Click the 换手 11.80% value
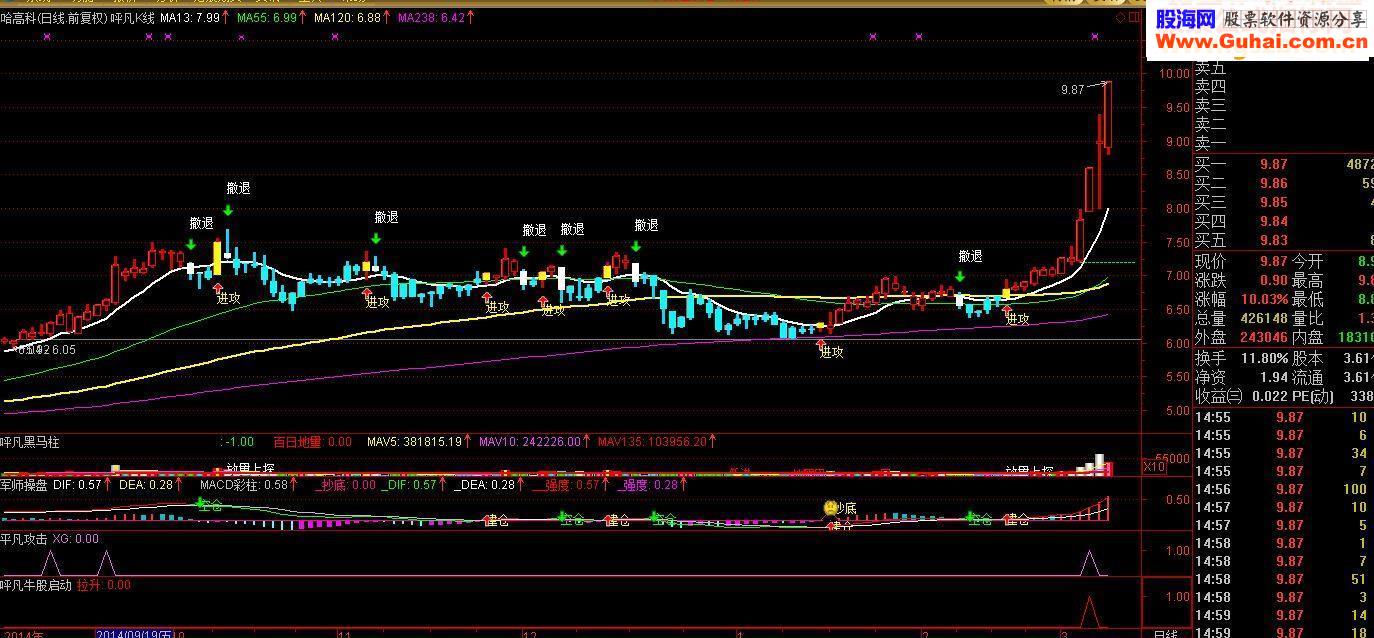This screenshot has width=1374, height=638. 1266,358
